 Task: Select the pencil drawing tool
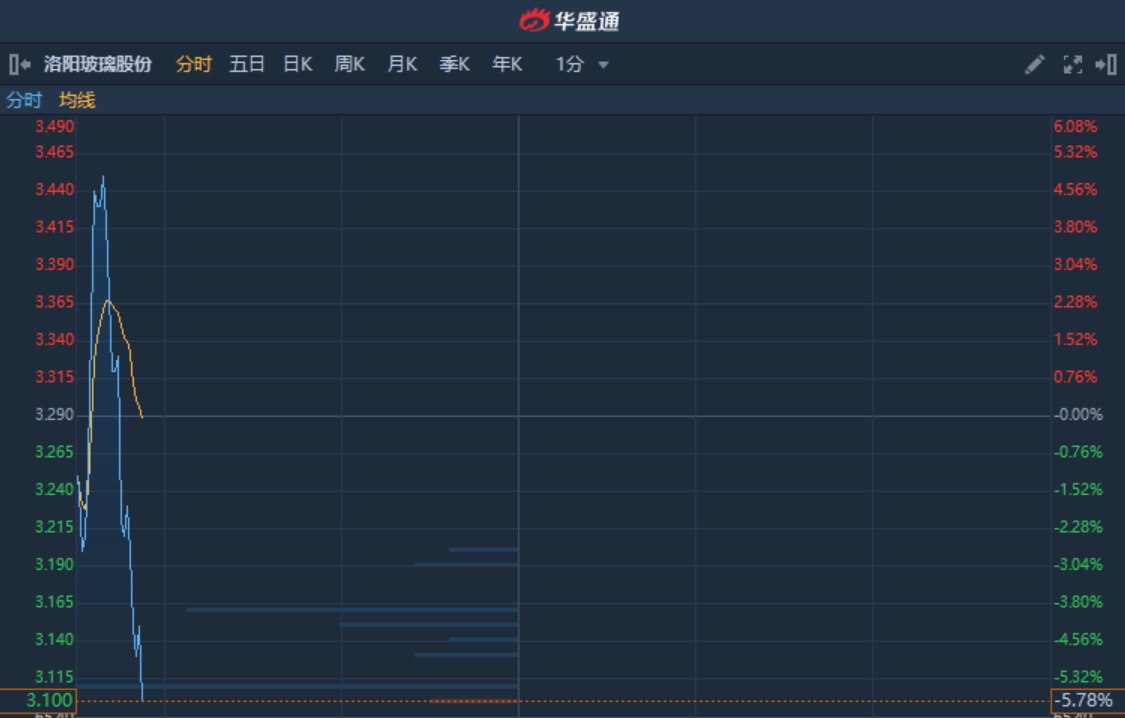pos(1035,65)
